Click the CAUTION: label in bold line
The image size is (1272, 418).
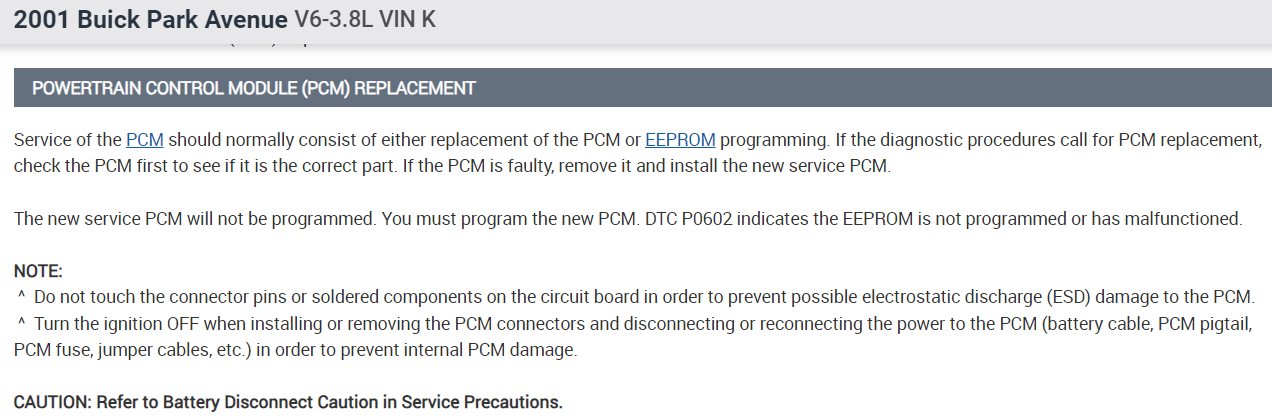click(x=52, y=402)
